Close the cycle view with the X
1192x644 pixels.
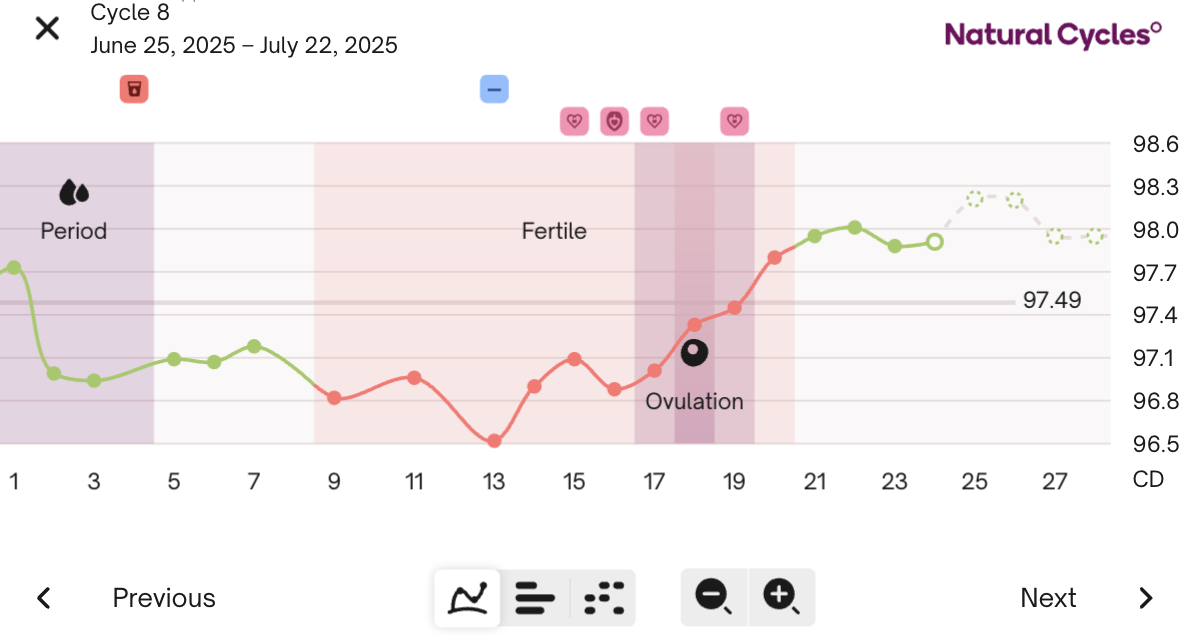(x=46, y=28)
